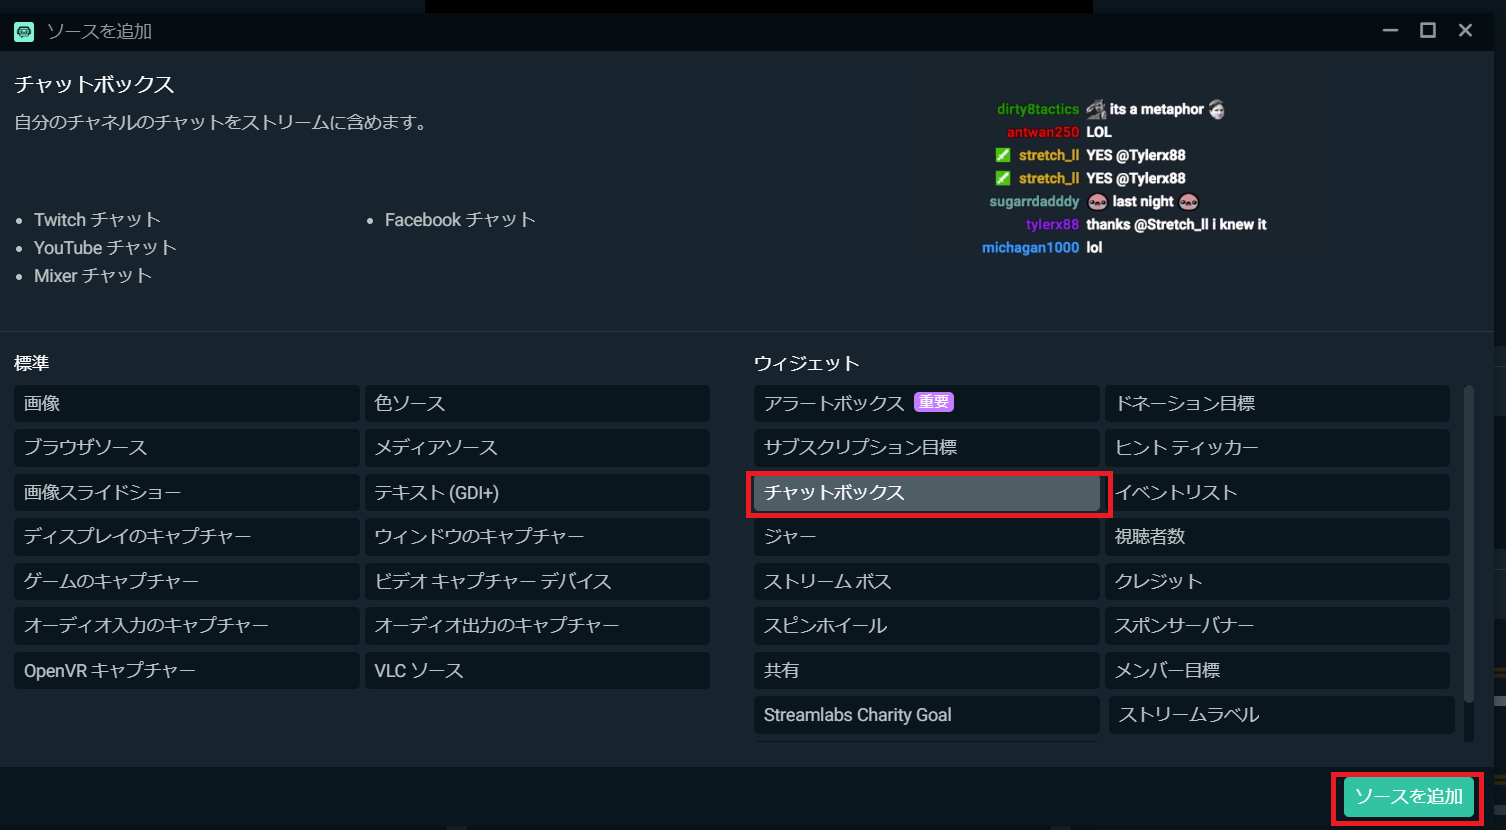Pick the 視聴者数 widget
The width and height of the screenshot is (1506, 830).
(x=1277, y=537)
